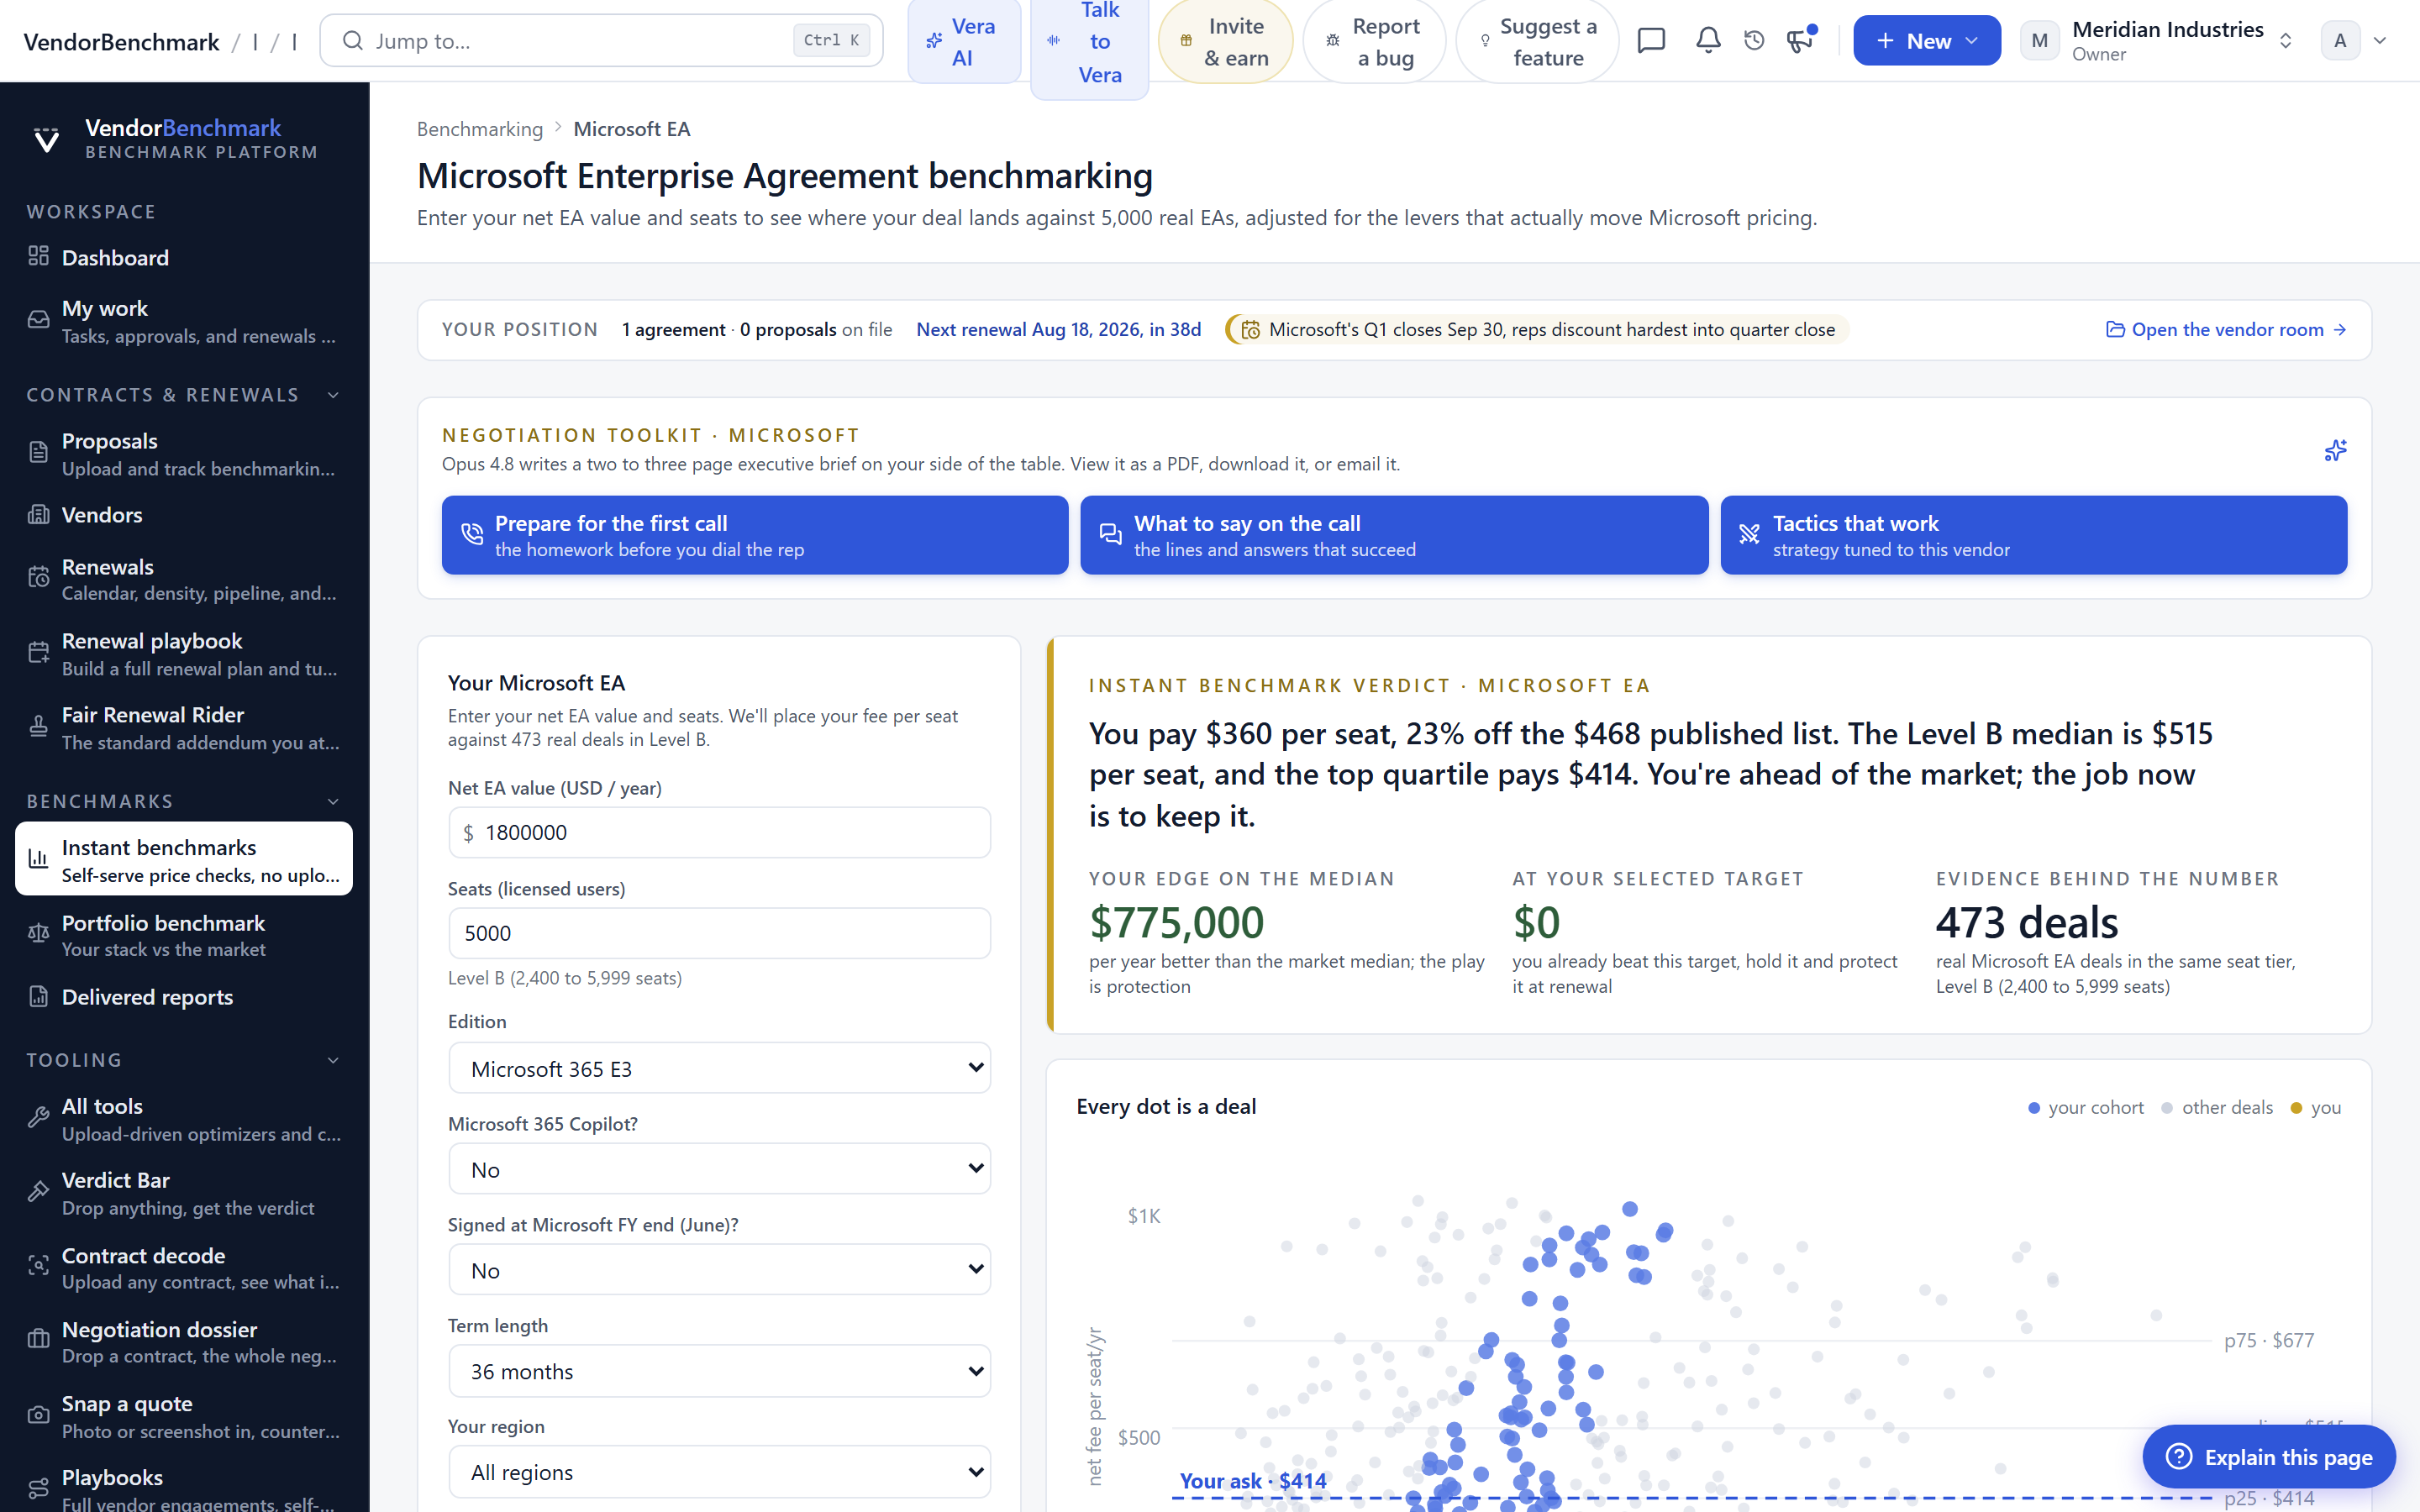This screenshot has height=1512, width=2420.
Task: Open the announcements megaphone icon
Action: tap(1800, 41)
